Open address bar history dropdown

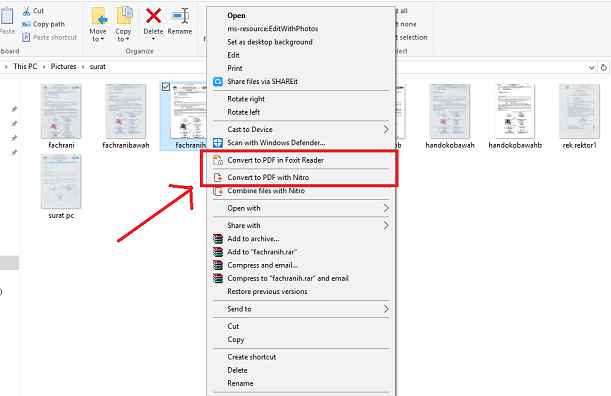[591, 67]
